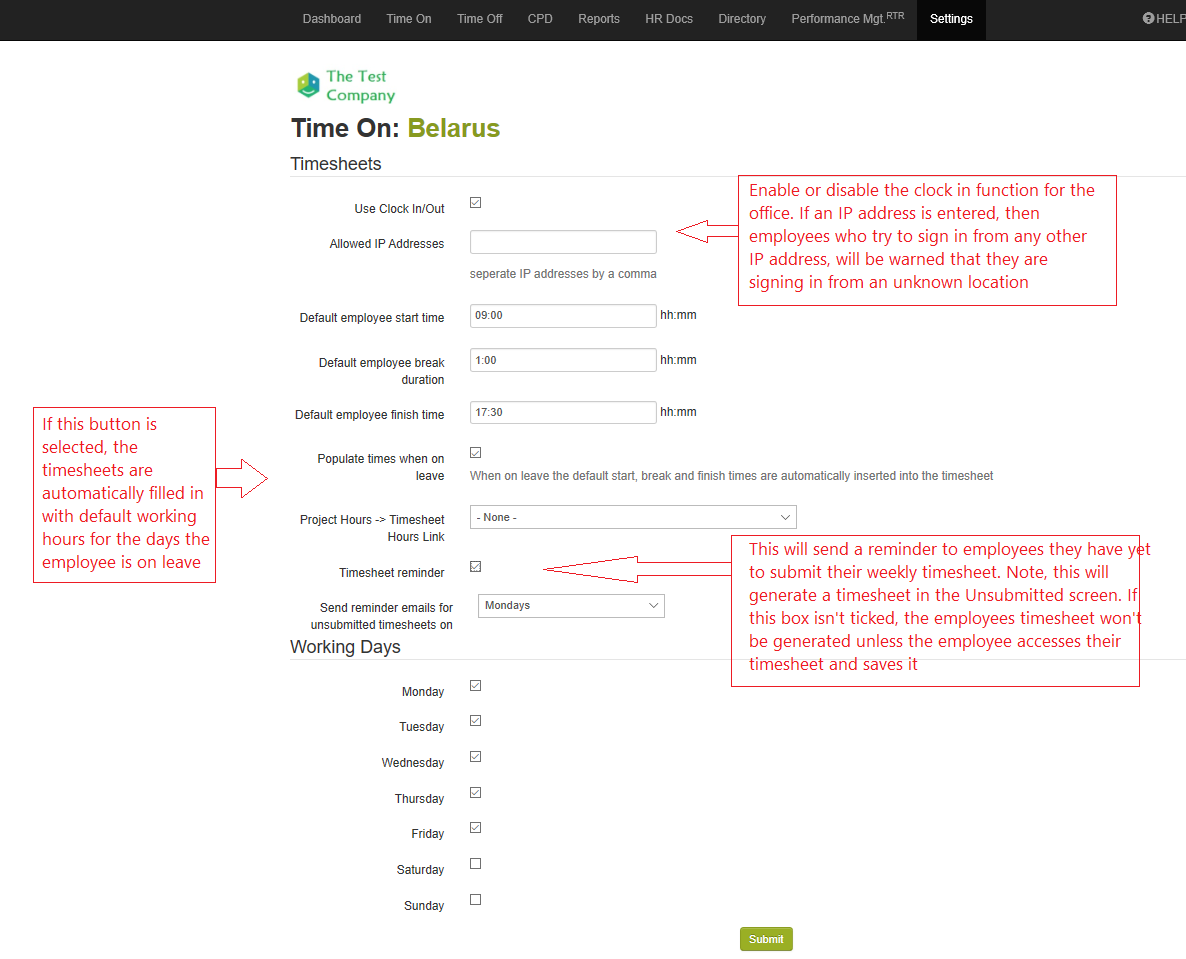1186x959 pixels.
Task: Switch to the HR Docs menu
Action: tap(669, 19)
